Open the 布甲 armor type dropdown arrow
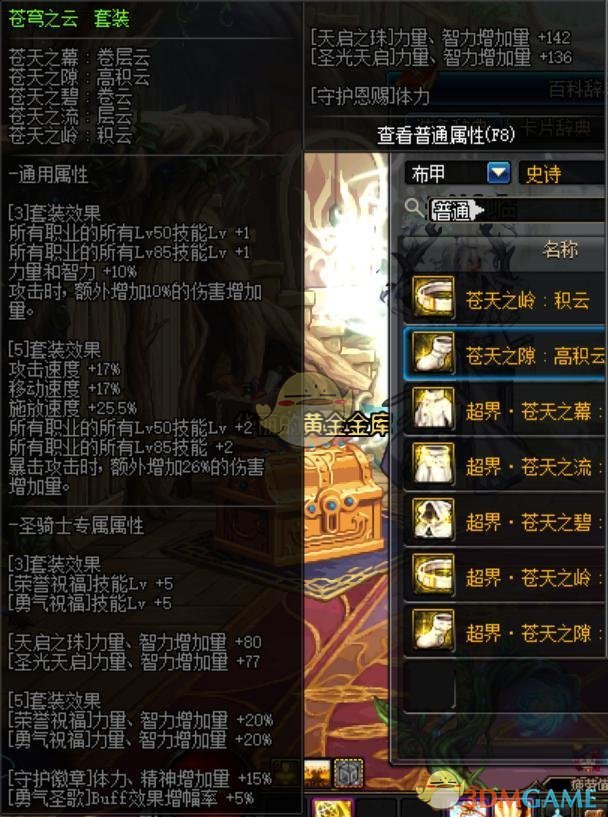Viewport: 608px width, 817px height. (498, 173)
